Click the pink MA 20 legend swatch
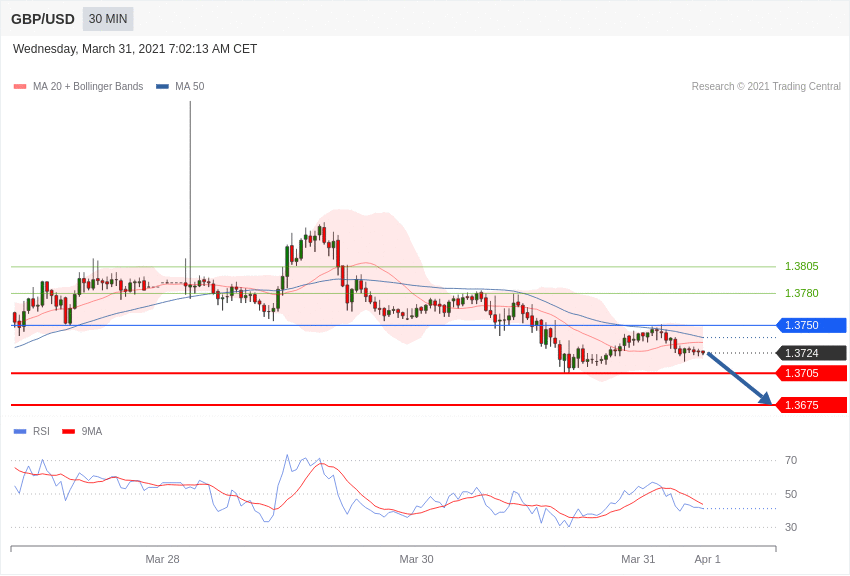Viewport: 850px width, 576px height. click(x=20, y=87)
